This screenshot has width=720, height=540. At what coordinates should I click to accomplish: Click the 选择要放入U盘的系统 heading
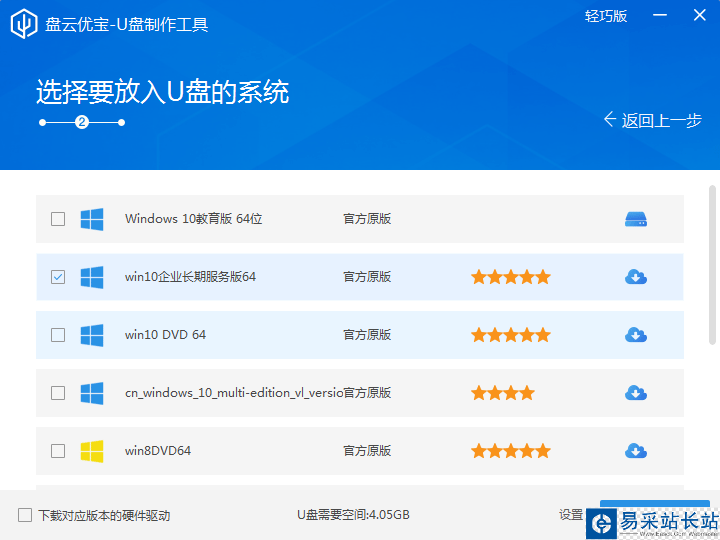point(163,91)
